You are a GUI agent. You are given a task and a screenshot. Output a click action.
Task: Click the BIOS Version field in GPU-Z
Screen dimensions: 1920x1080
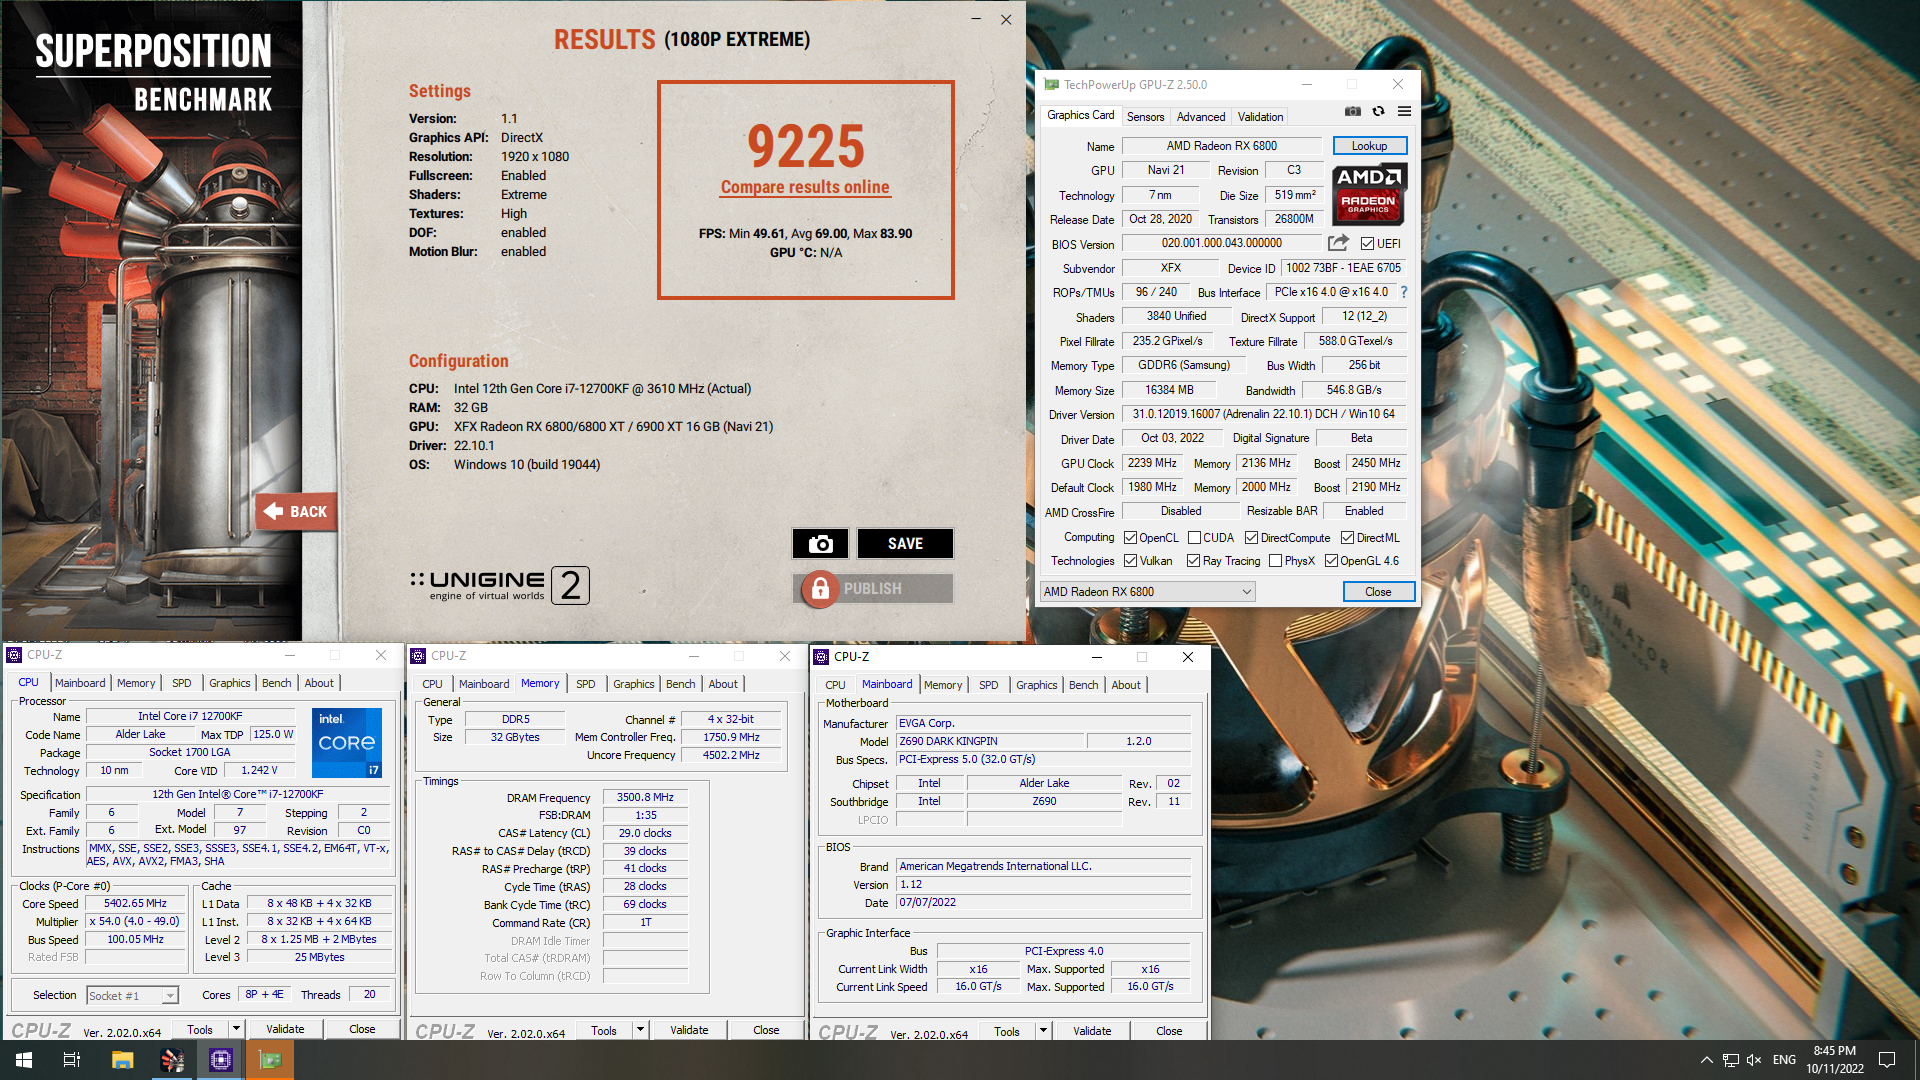1221,243
